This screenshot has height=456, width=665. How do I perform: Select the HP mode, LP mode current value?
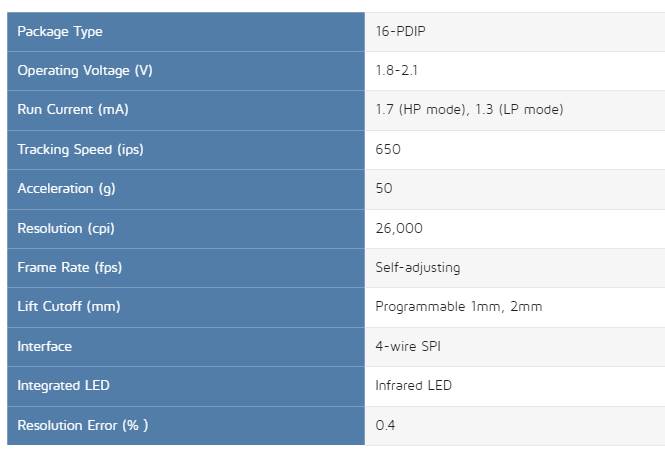pyautogui.click(x=469, y=109)
